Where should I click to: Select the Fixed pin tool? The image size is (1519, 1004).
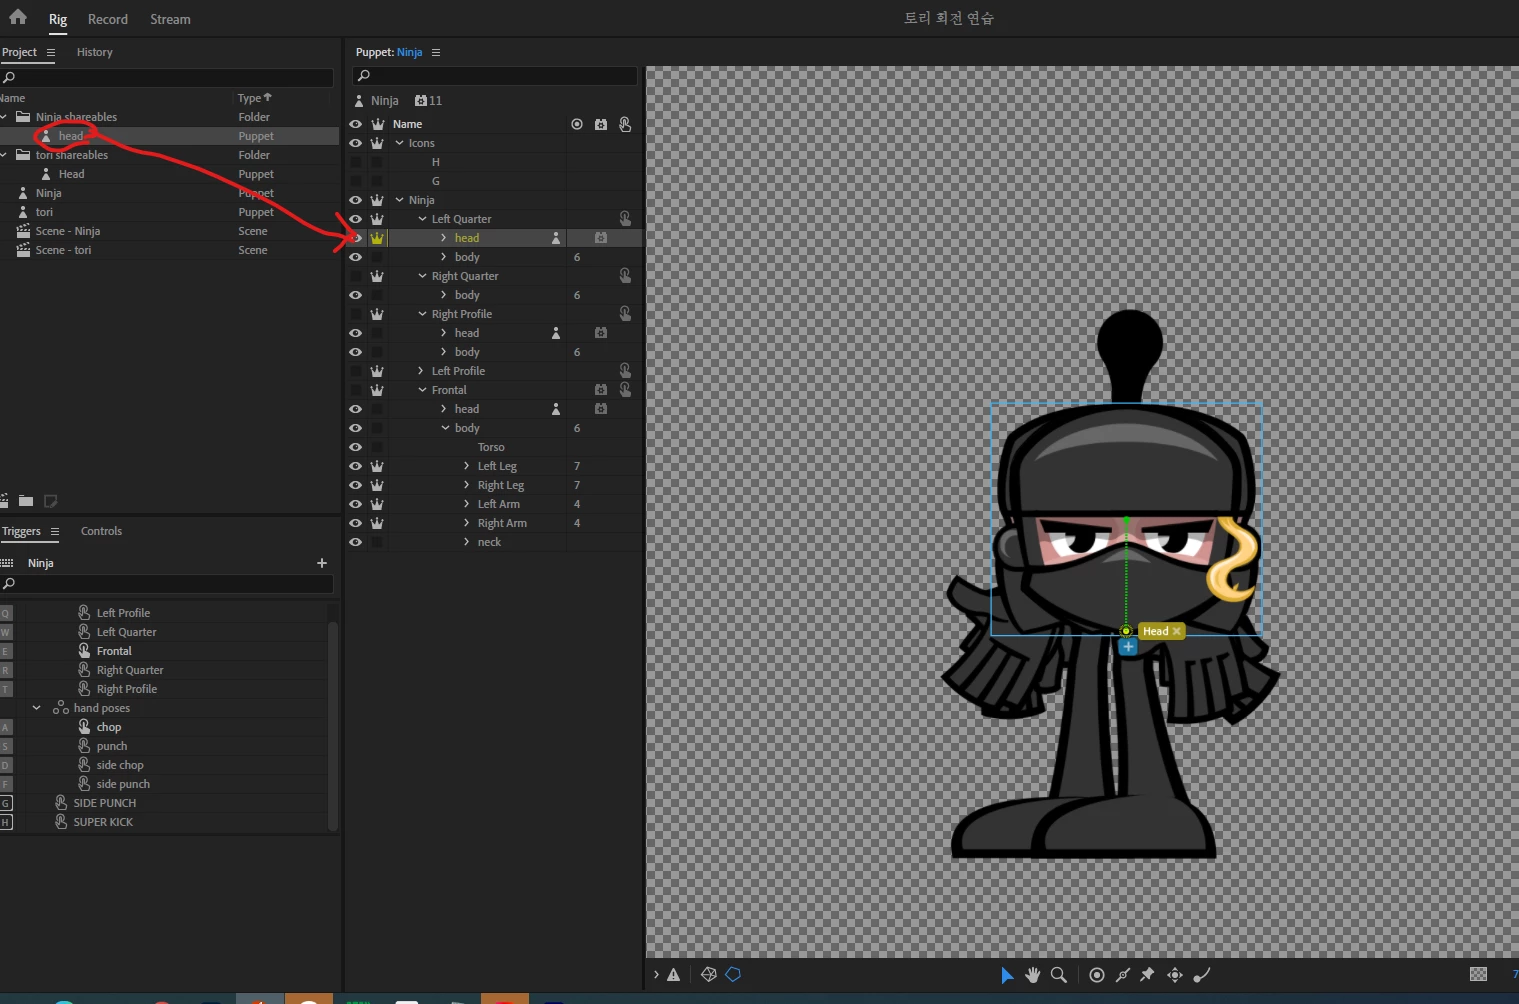point(1148,975)
